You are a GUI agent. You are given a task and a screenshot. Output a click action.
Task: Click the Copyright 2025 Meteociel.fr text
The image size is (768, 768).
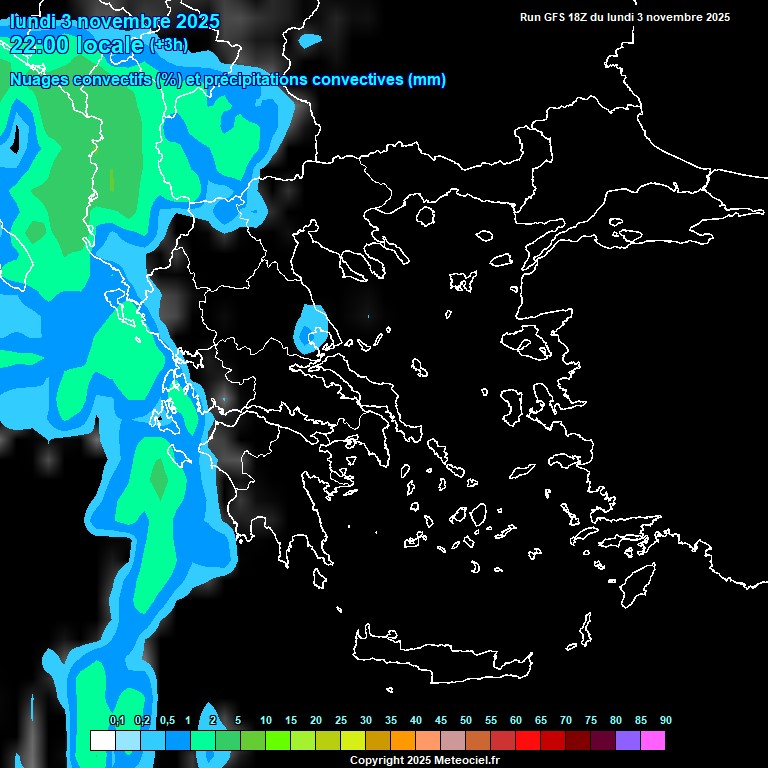click(x=424, y=760)
